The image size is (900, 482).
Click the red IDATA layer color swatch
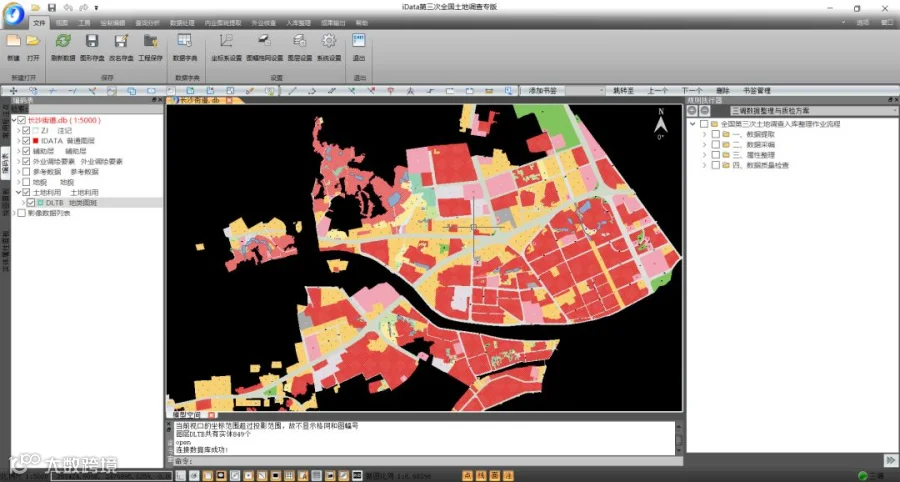(x=35, y=141)
